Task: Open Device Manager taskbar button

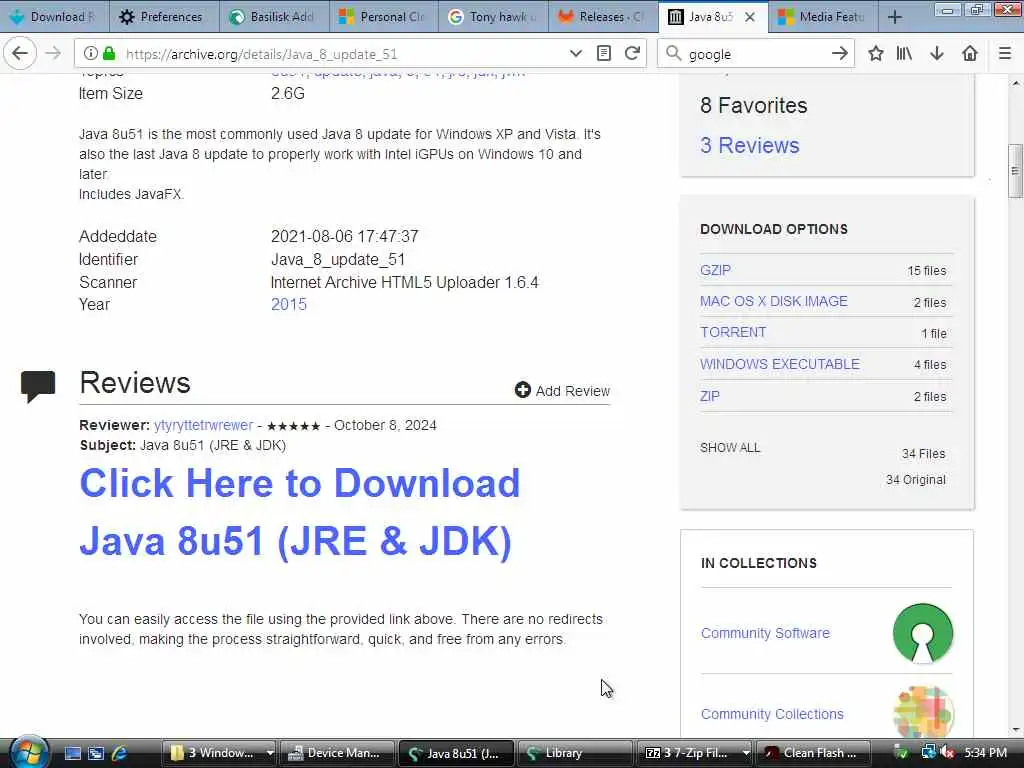Action: click(x=338, y=753)
